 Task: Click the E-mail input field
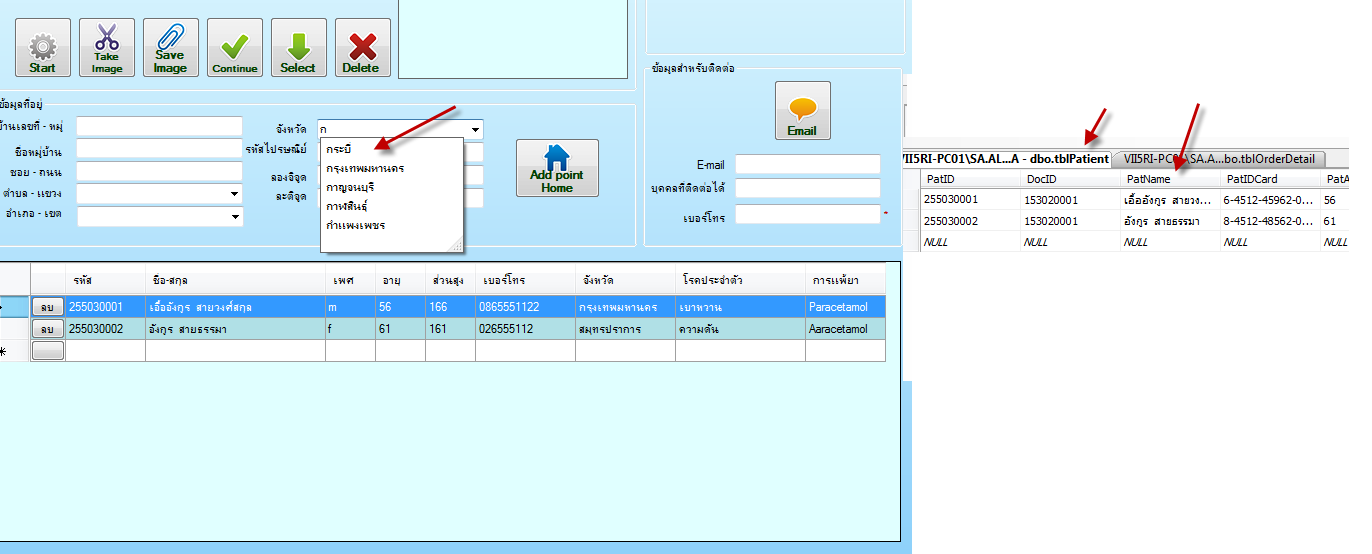[807, 164]
